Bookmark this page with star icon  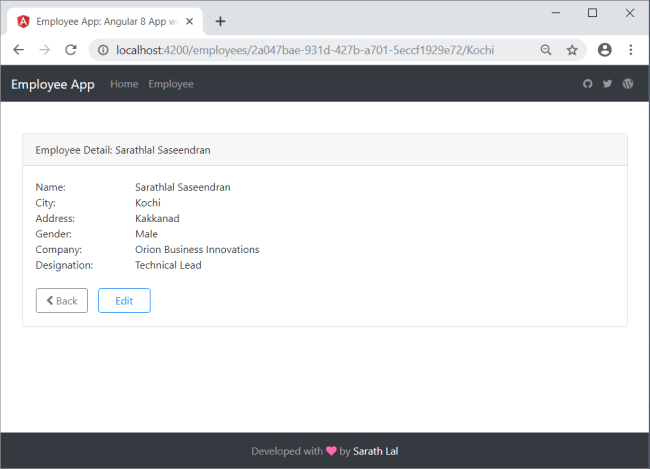[572, 50]
